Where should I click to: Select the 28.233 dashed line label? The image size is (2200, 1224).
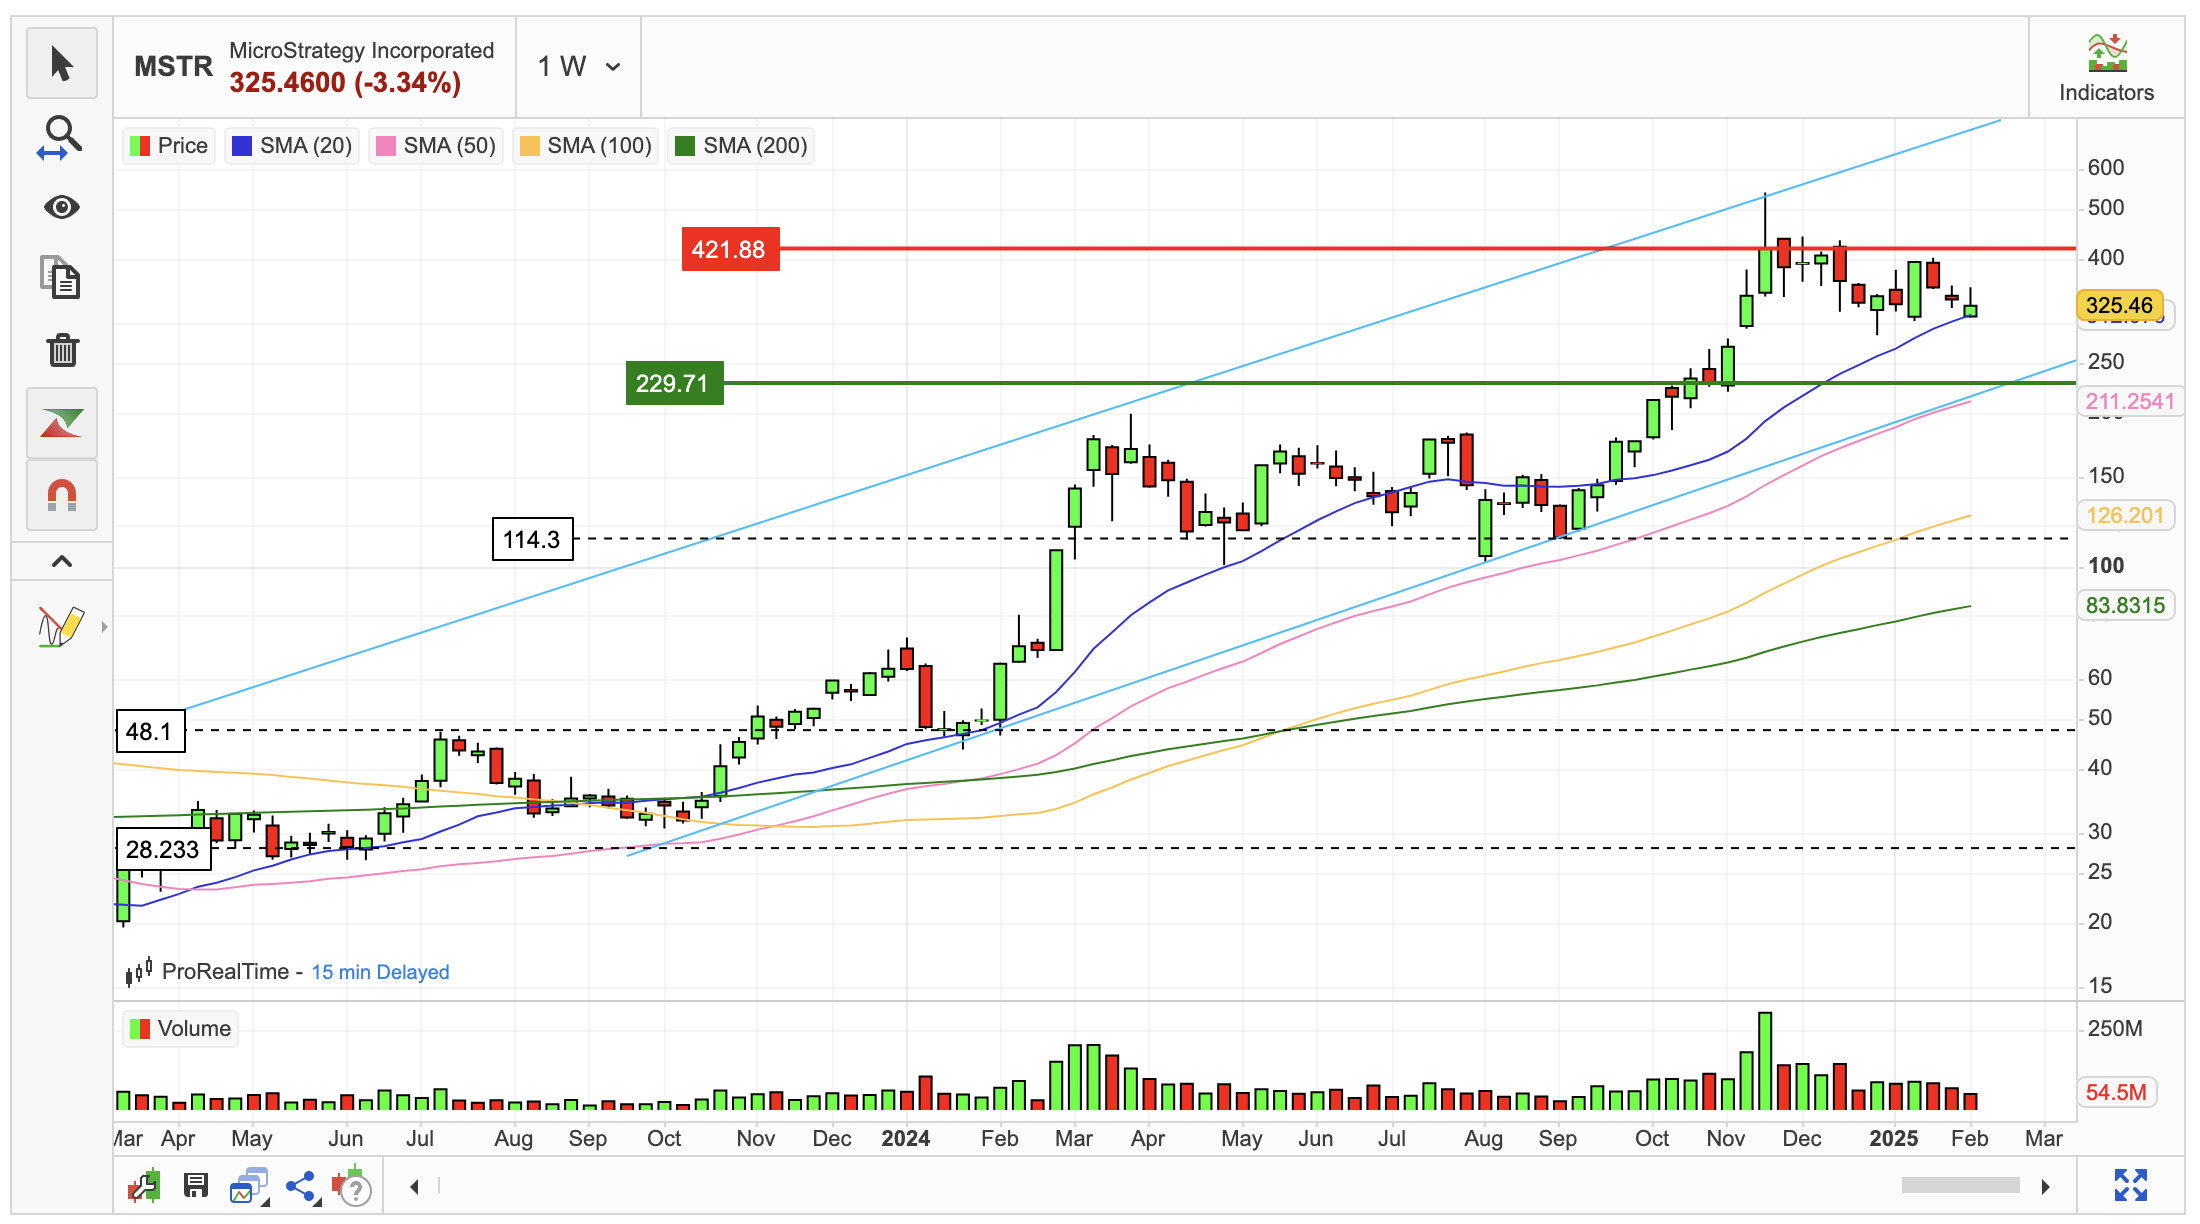(164, 849)
